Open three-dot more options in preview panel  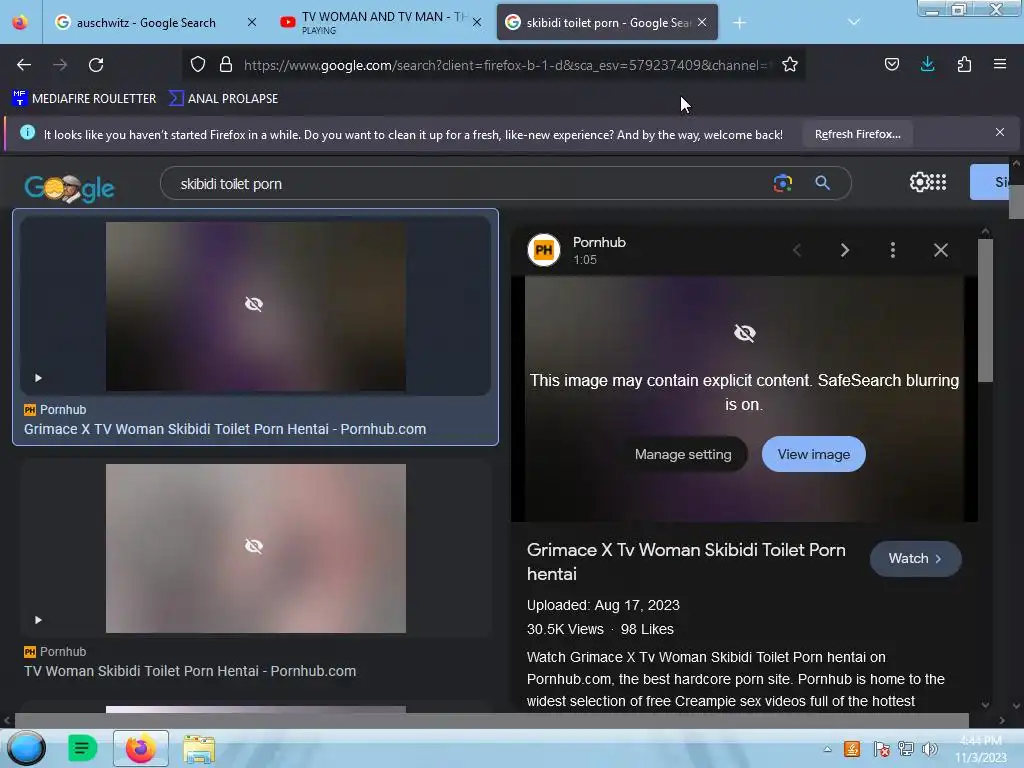pos(893,250)
